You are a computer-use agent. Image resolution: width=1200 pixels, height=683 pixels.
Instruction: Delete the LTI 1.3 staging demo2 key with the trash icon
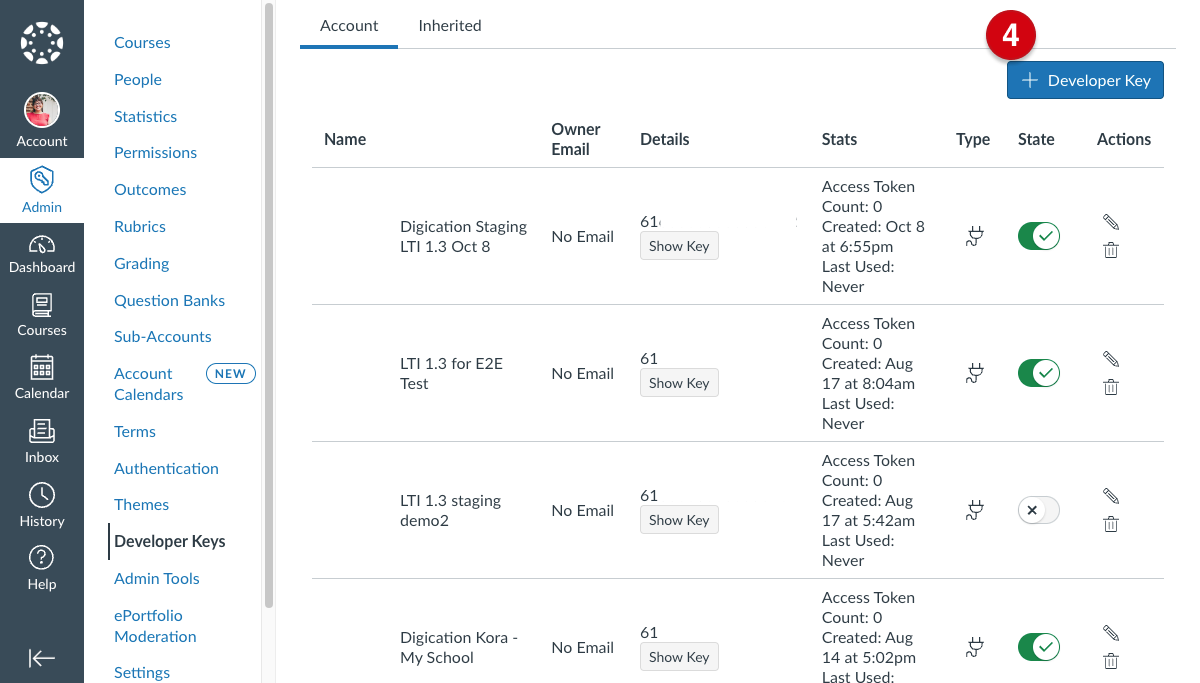(x=1111, y=524)
